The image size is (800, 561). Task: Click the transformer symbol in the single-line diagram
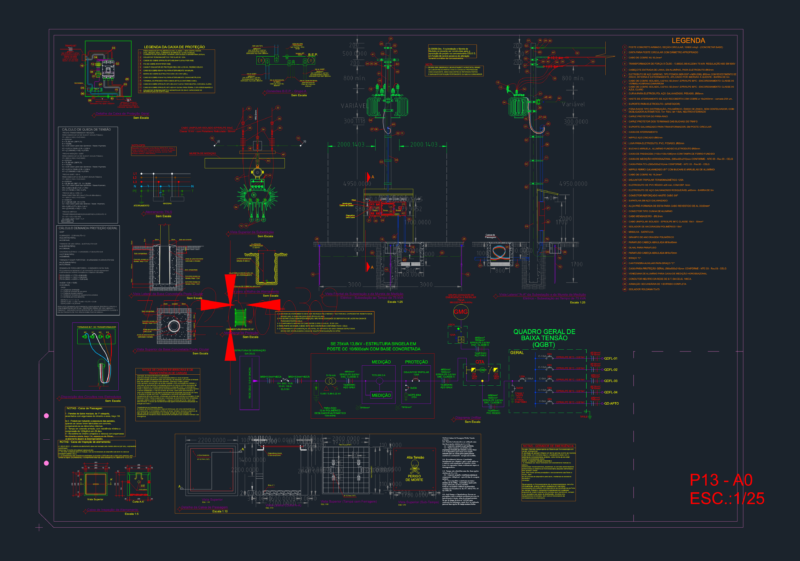pyautogui.click(x=331, y=380)
